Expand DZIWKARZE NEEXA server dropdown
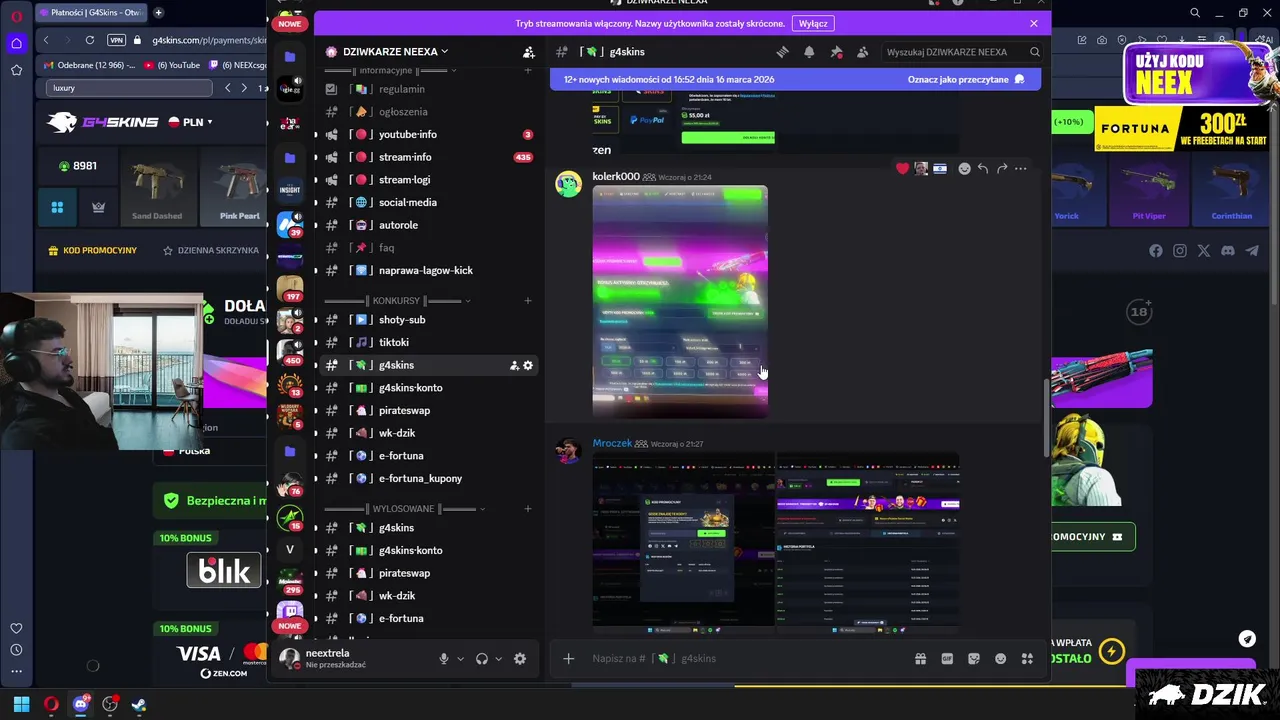The image size is (1280, 720). click(x=396, y=52)
